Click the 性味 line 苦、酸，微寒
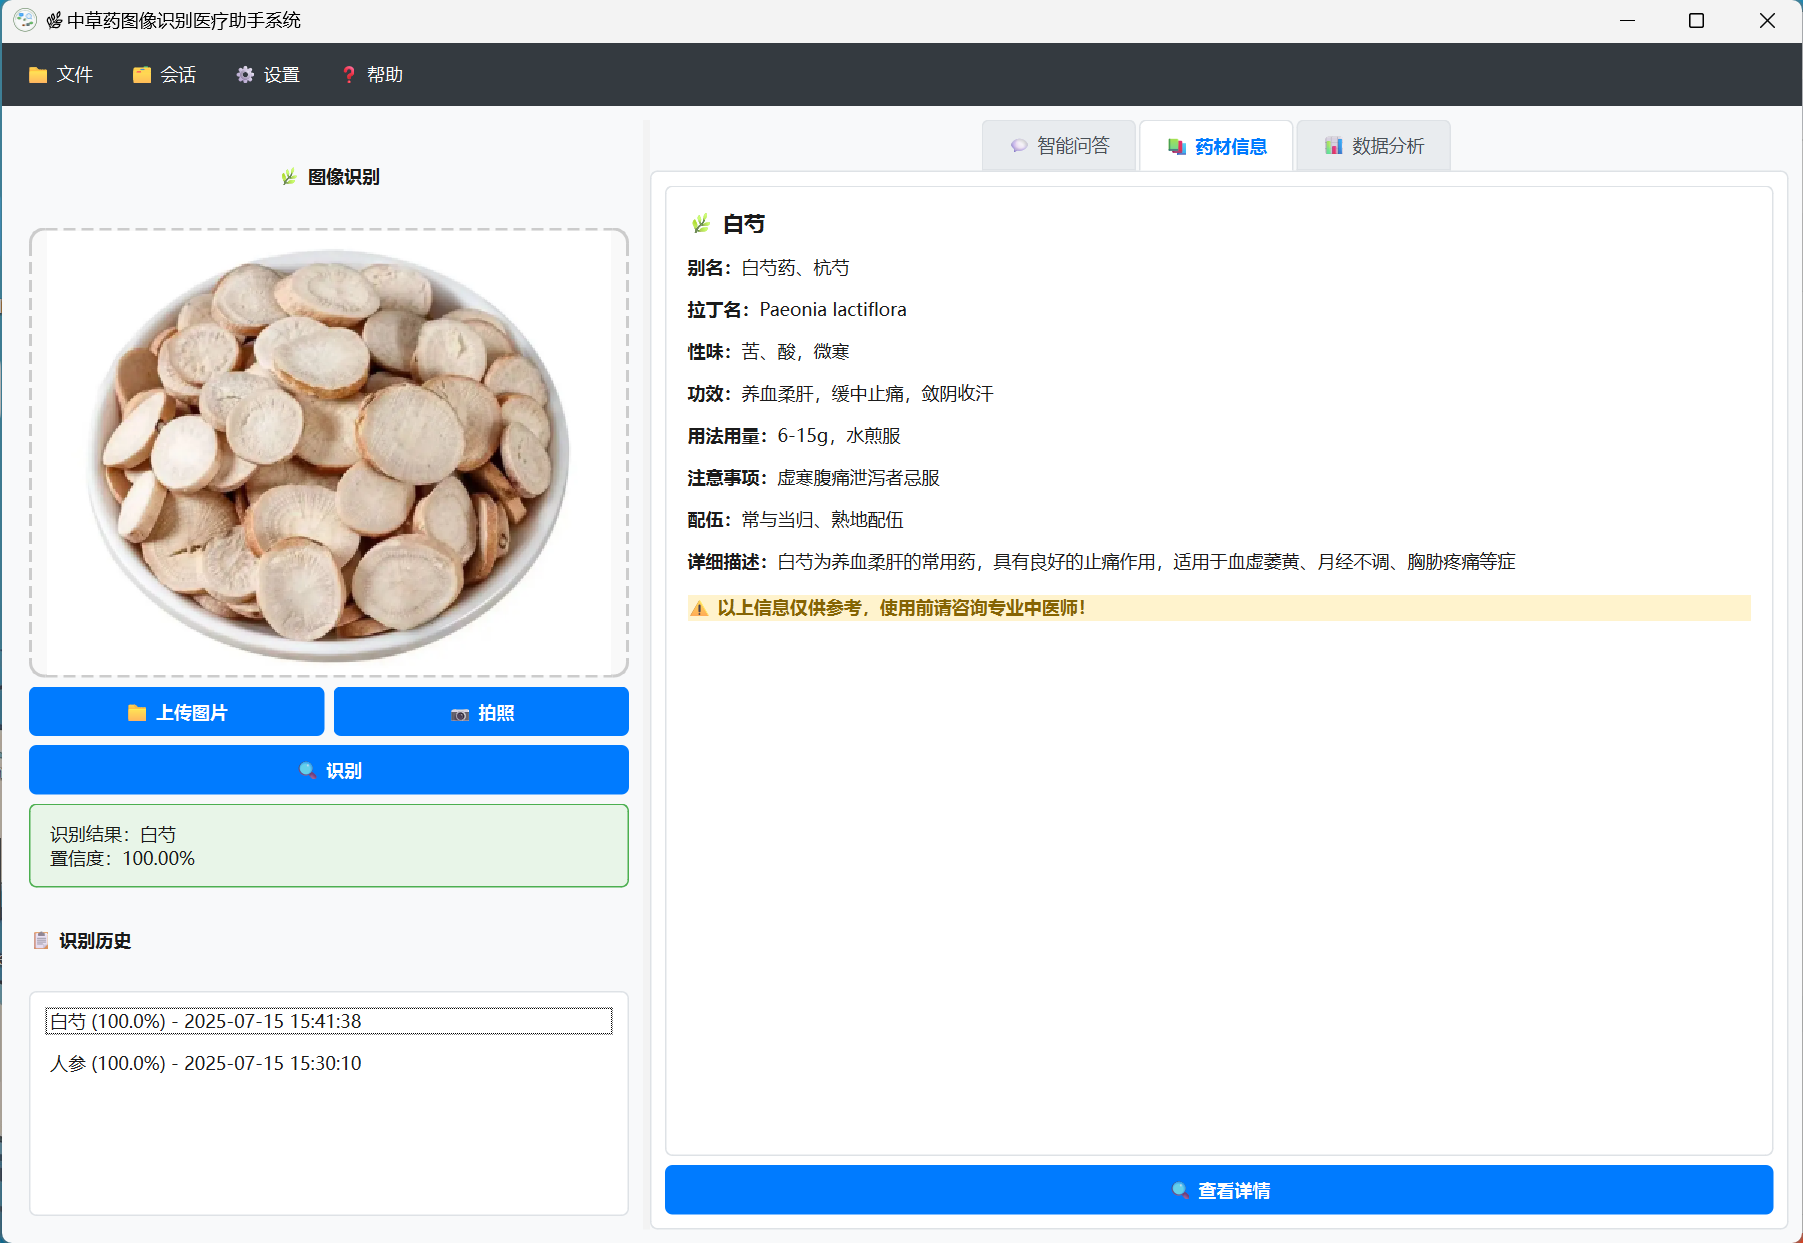Image resolution: width=1803 pixels, height=1243 pixels. coord(768,352)
